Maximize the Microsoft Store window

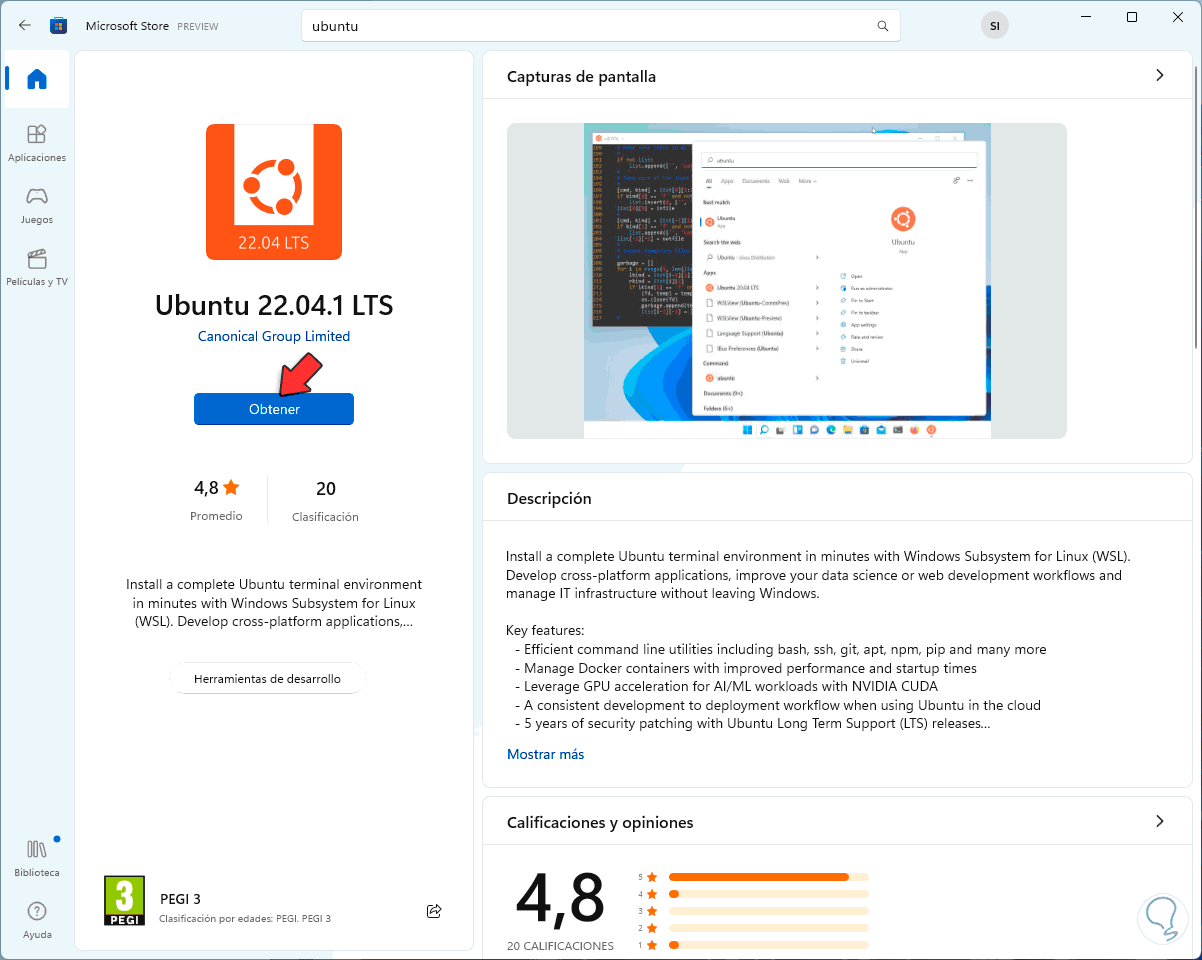pyautogui.click(x=1132, y=17)
